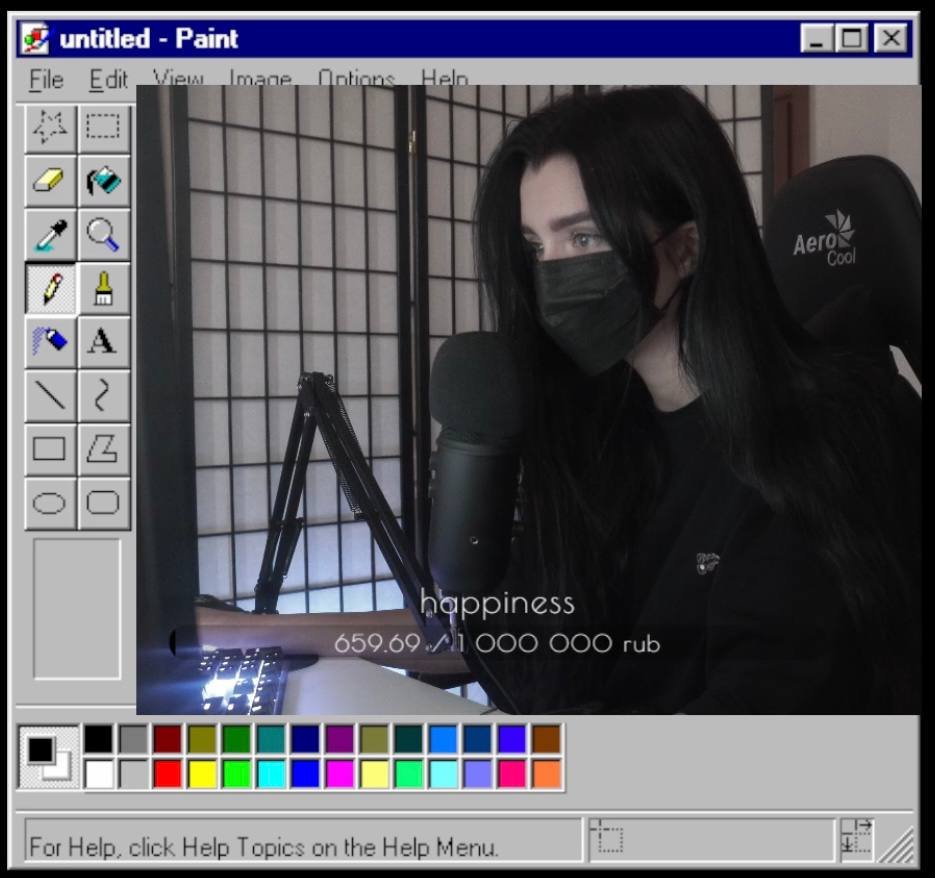Viewport: 935px width, 878px height.
Task: Choose the yellow swatch in palette
Action: tap(202, 774)
